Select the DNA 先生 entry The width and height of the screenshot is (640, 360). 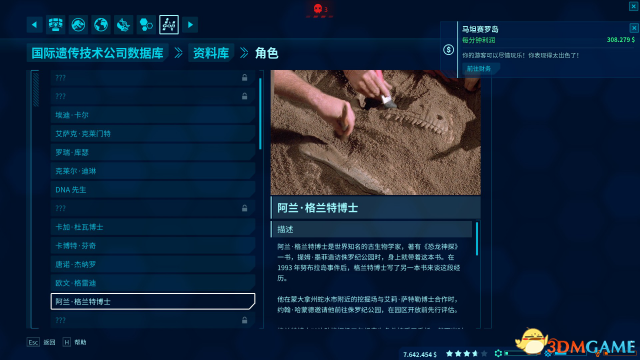point(153,190)
